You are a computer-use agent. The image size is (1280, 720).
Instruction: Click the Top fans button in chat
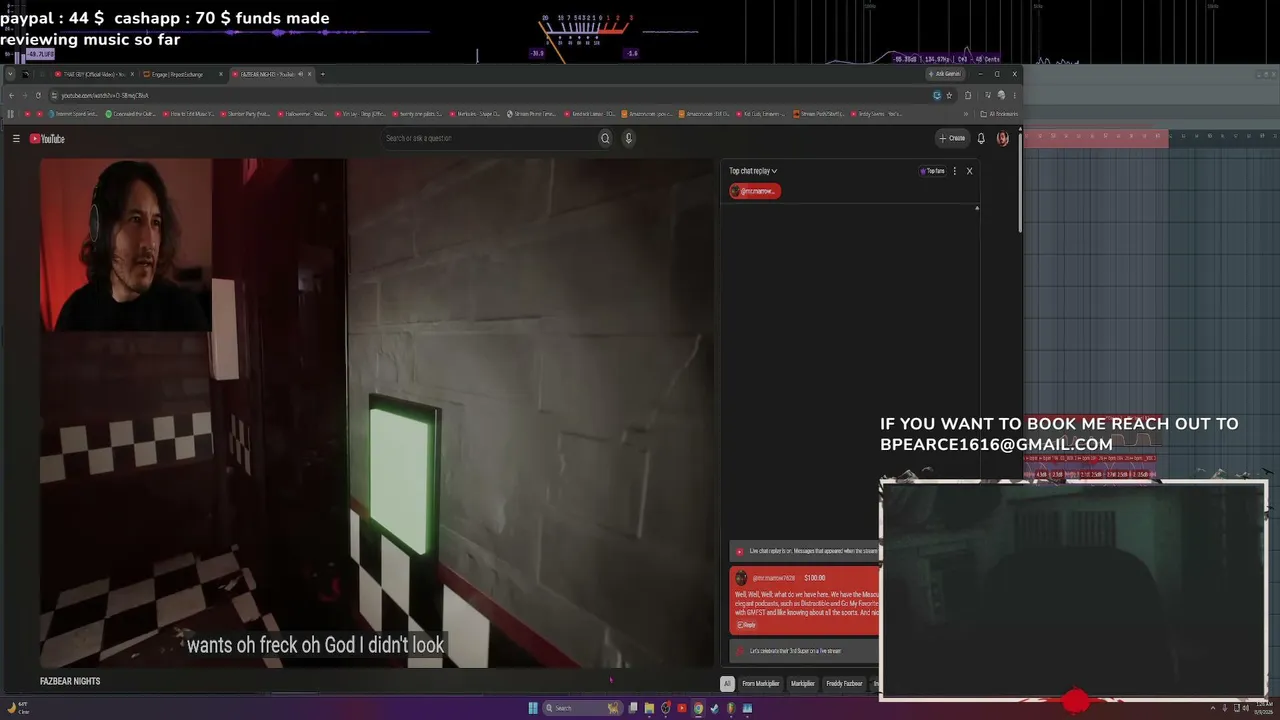click(932, 171)
